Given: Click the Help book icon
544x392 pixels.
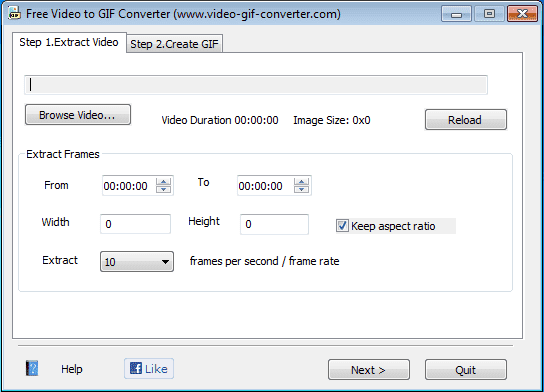Looking at the screenshot, I should pyautogui.click(x=32, y=368).
